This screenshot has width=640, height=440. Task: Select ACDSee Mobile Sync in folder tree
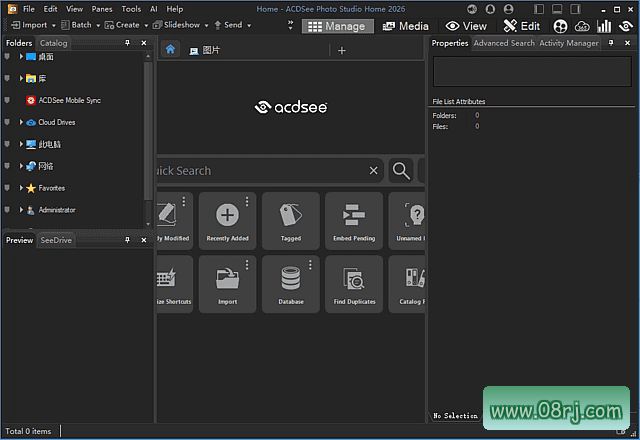69,101
